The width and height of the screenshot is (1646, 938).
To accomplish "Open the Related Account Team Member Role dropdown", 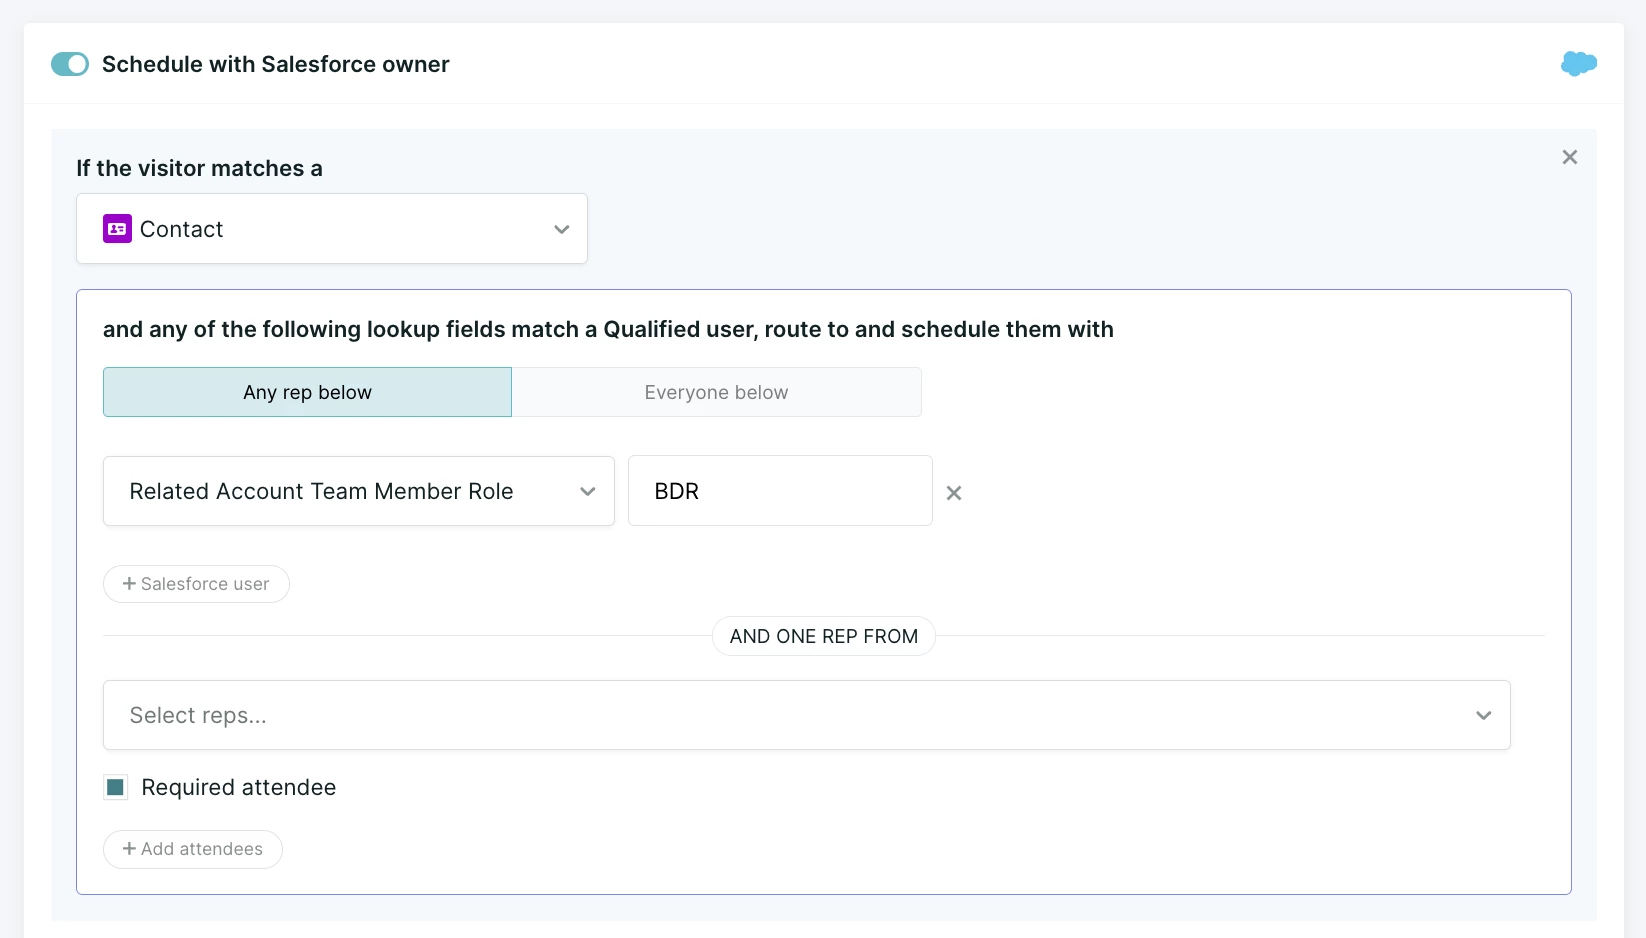I will [359, 491].
